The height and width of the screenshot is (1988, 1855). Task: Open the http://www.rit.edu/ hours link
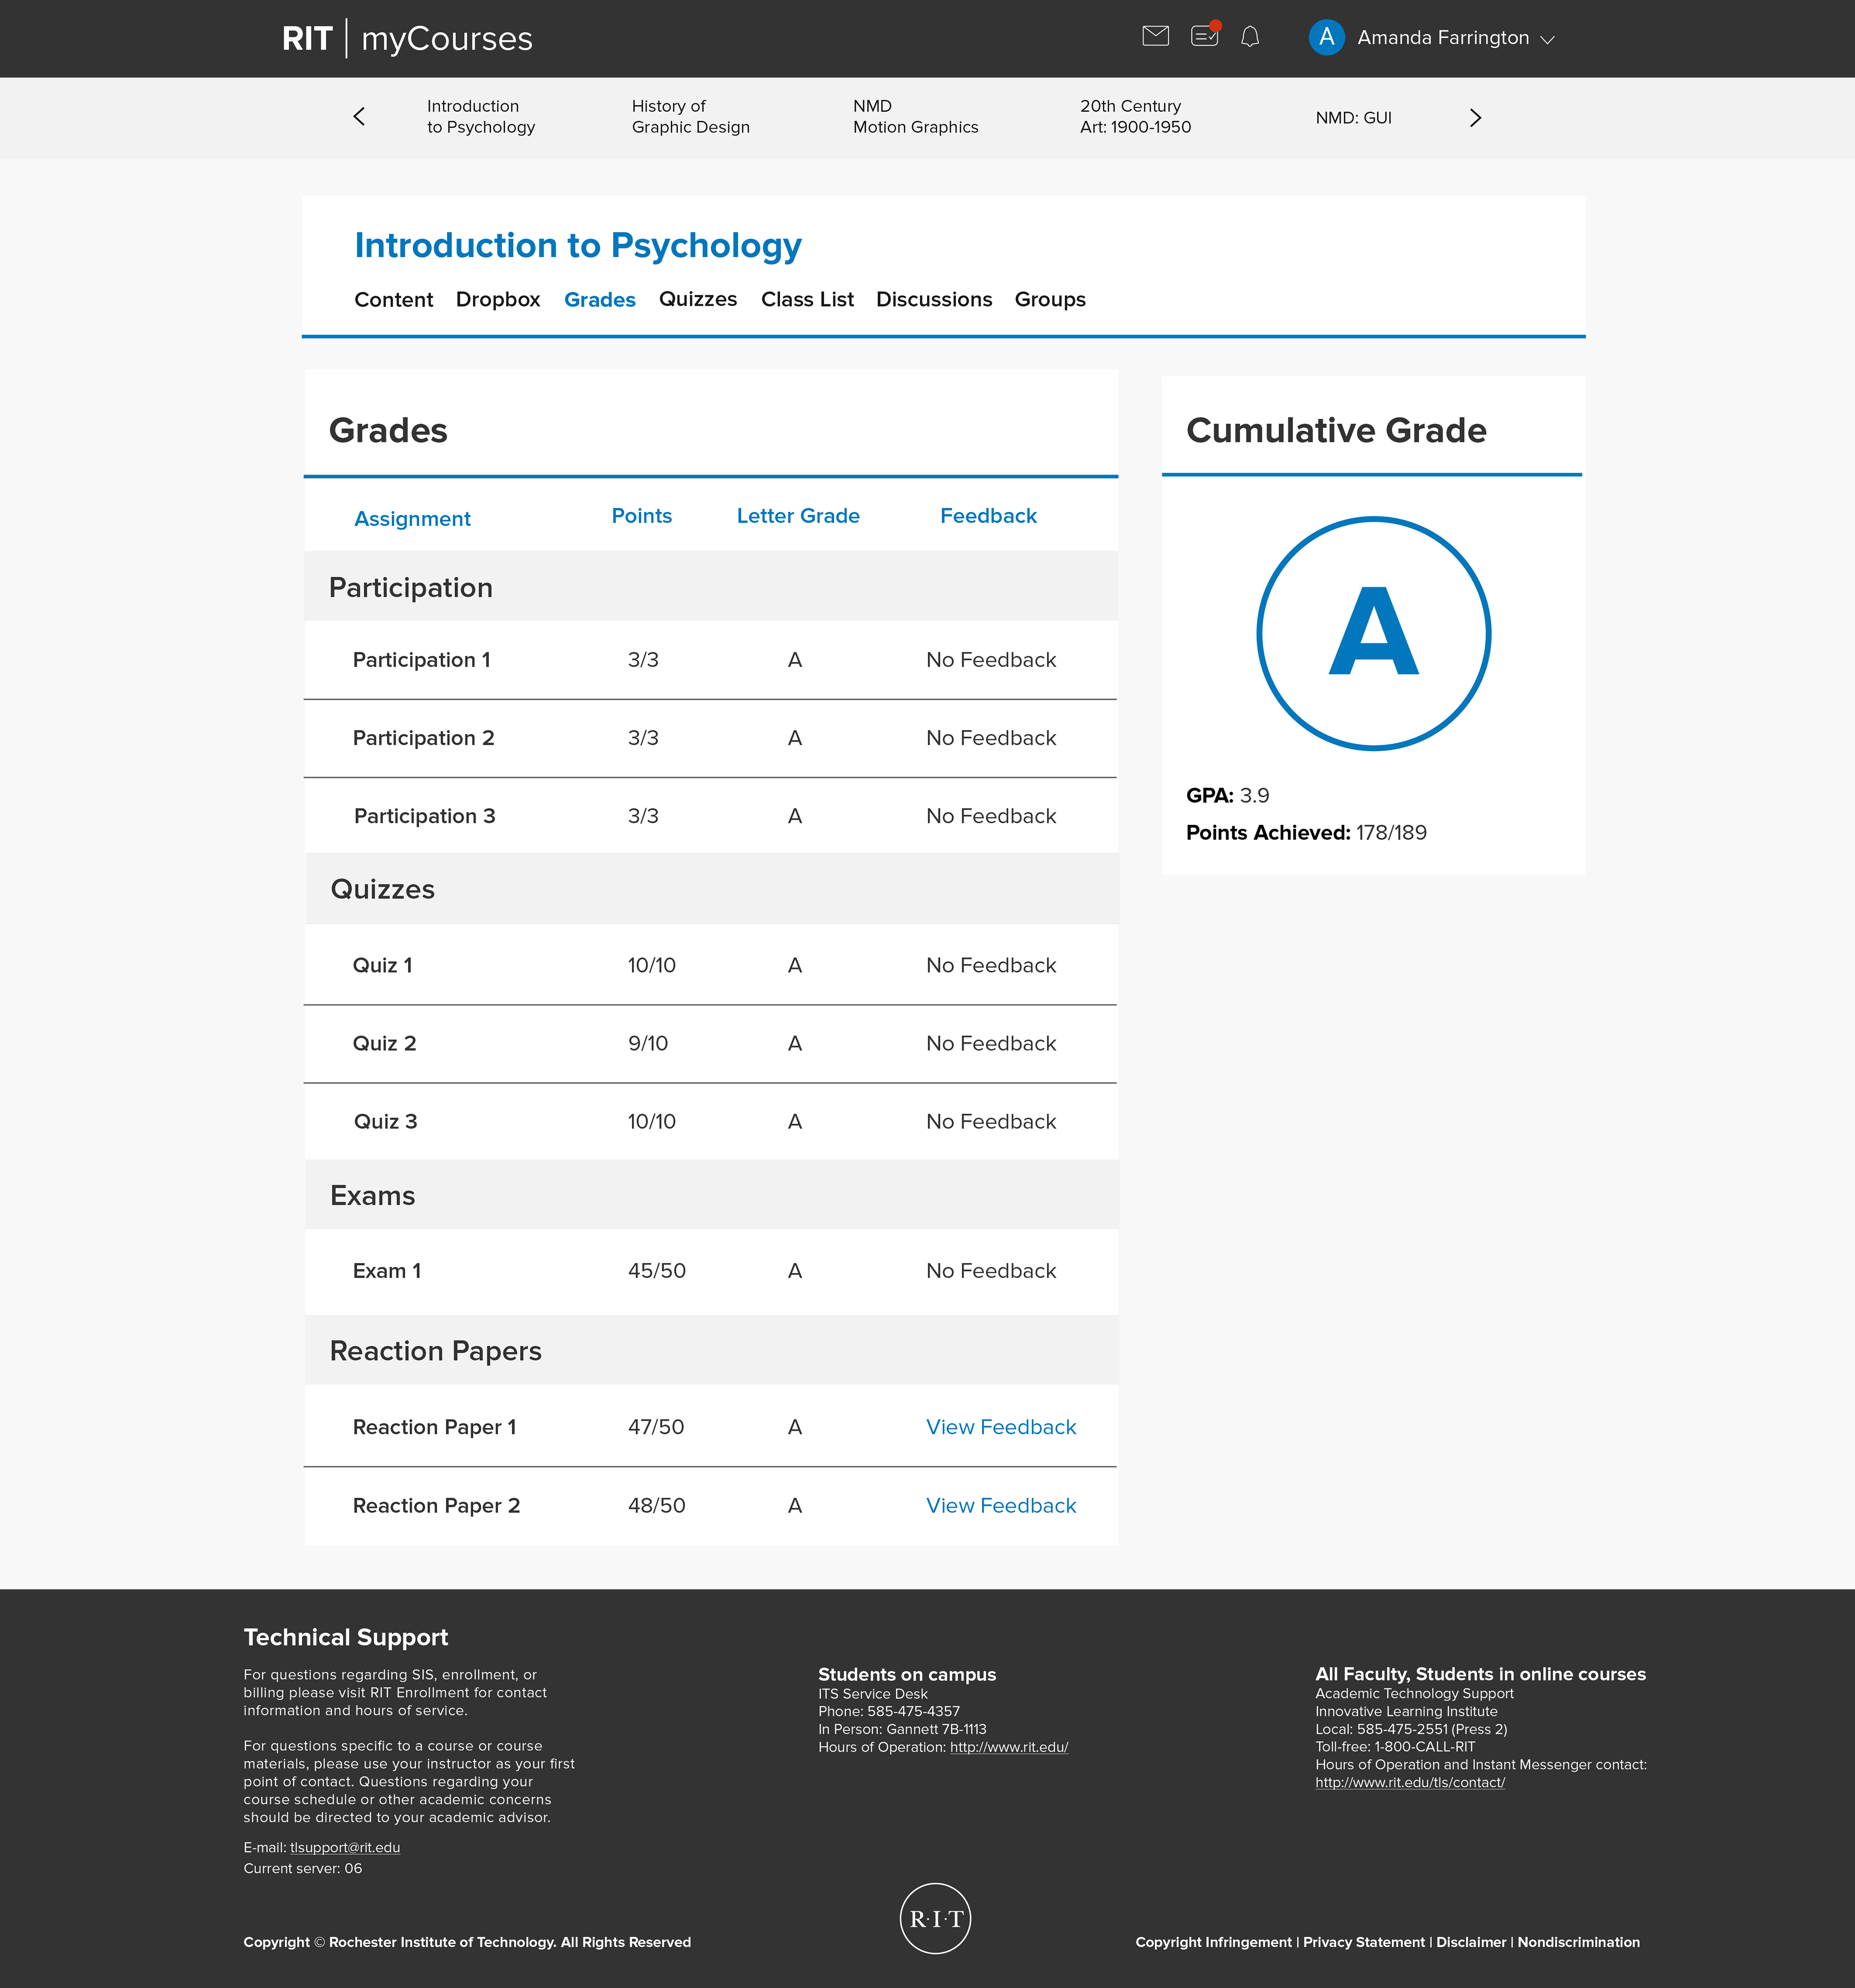1008,1747
